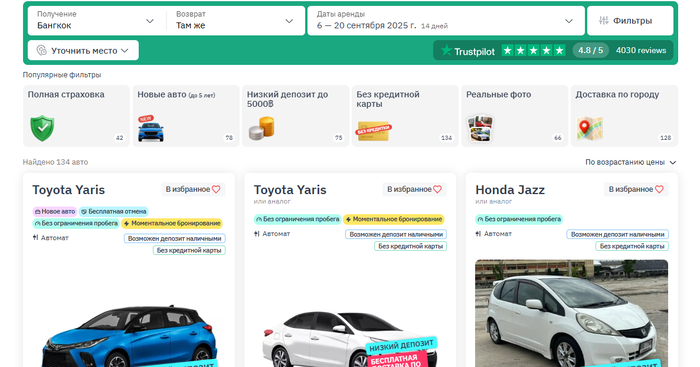Open the Trustpilot rating link
The image size is (700, 367).
553,50
